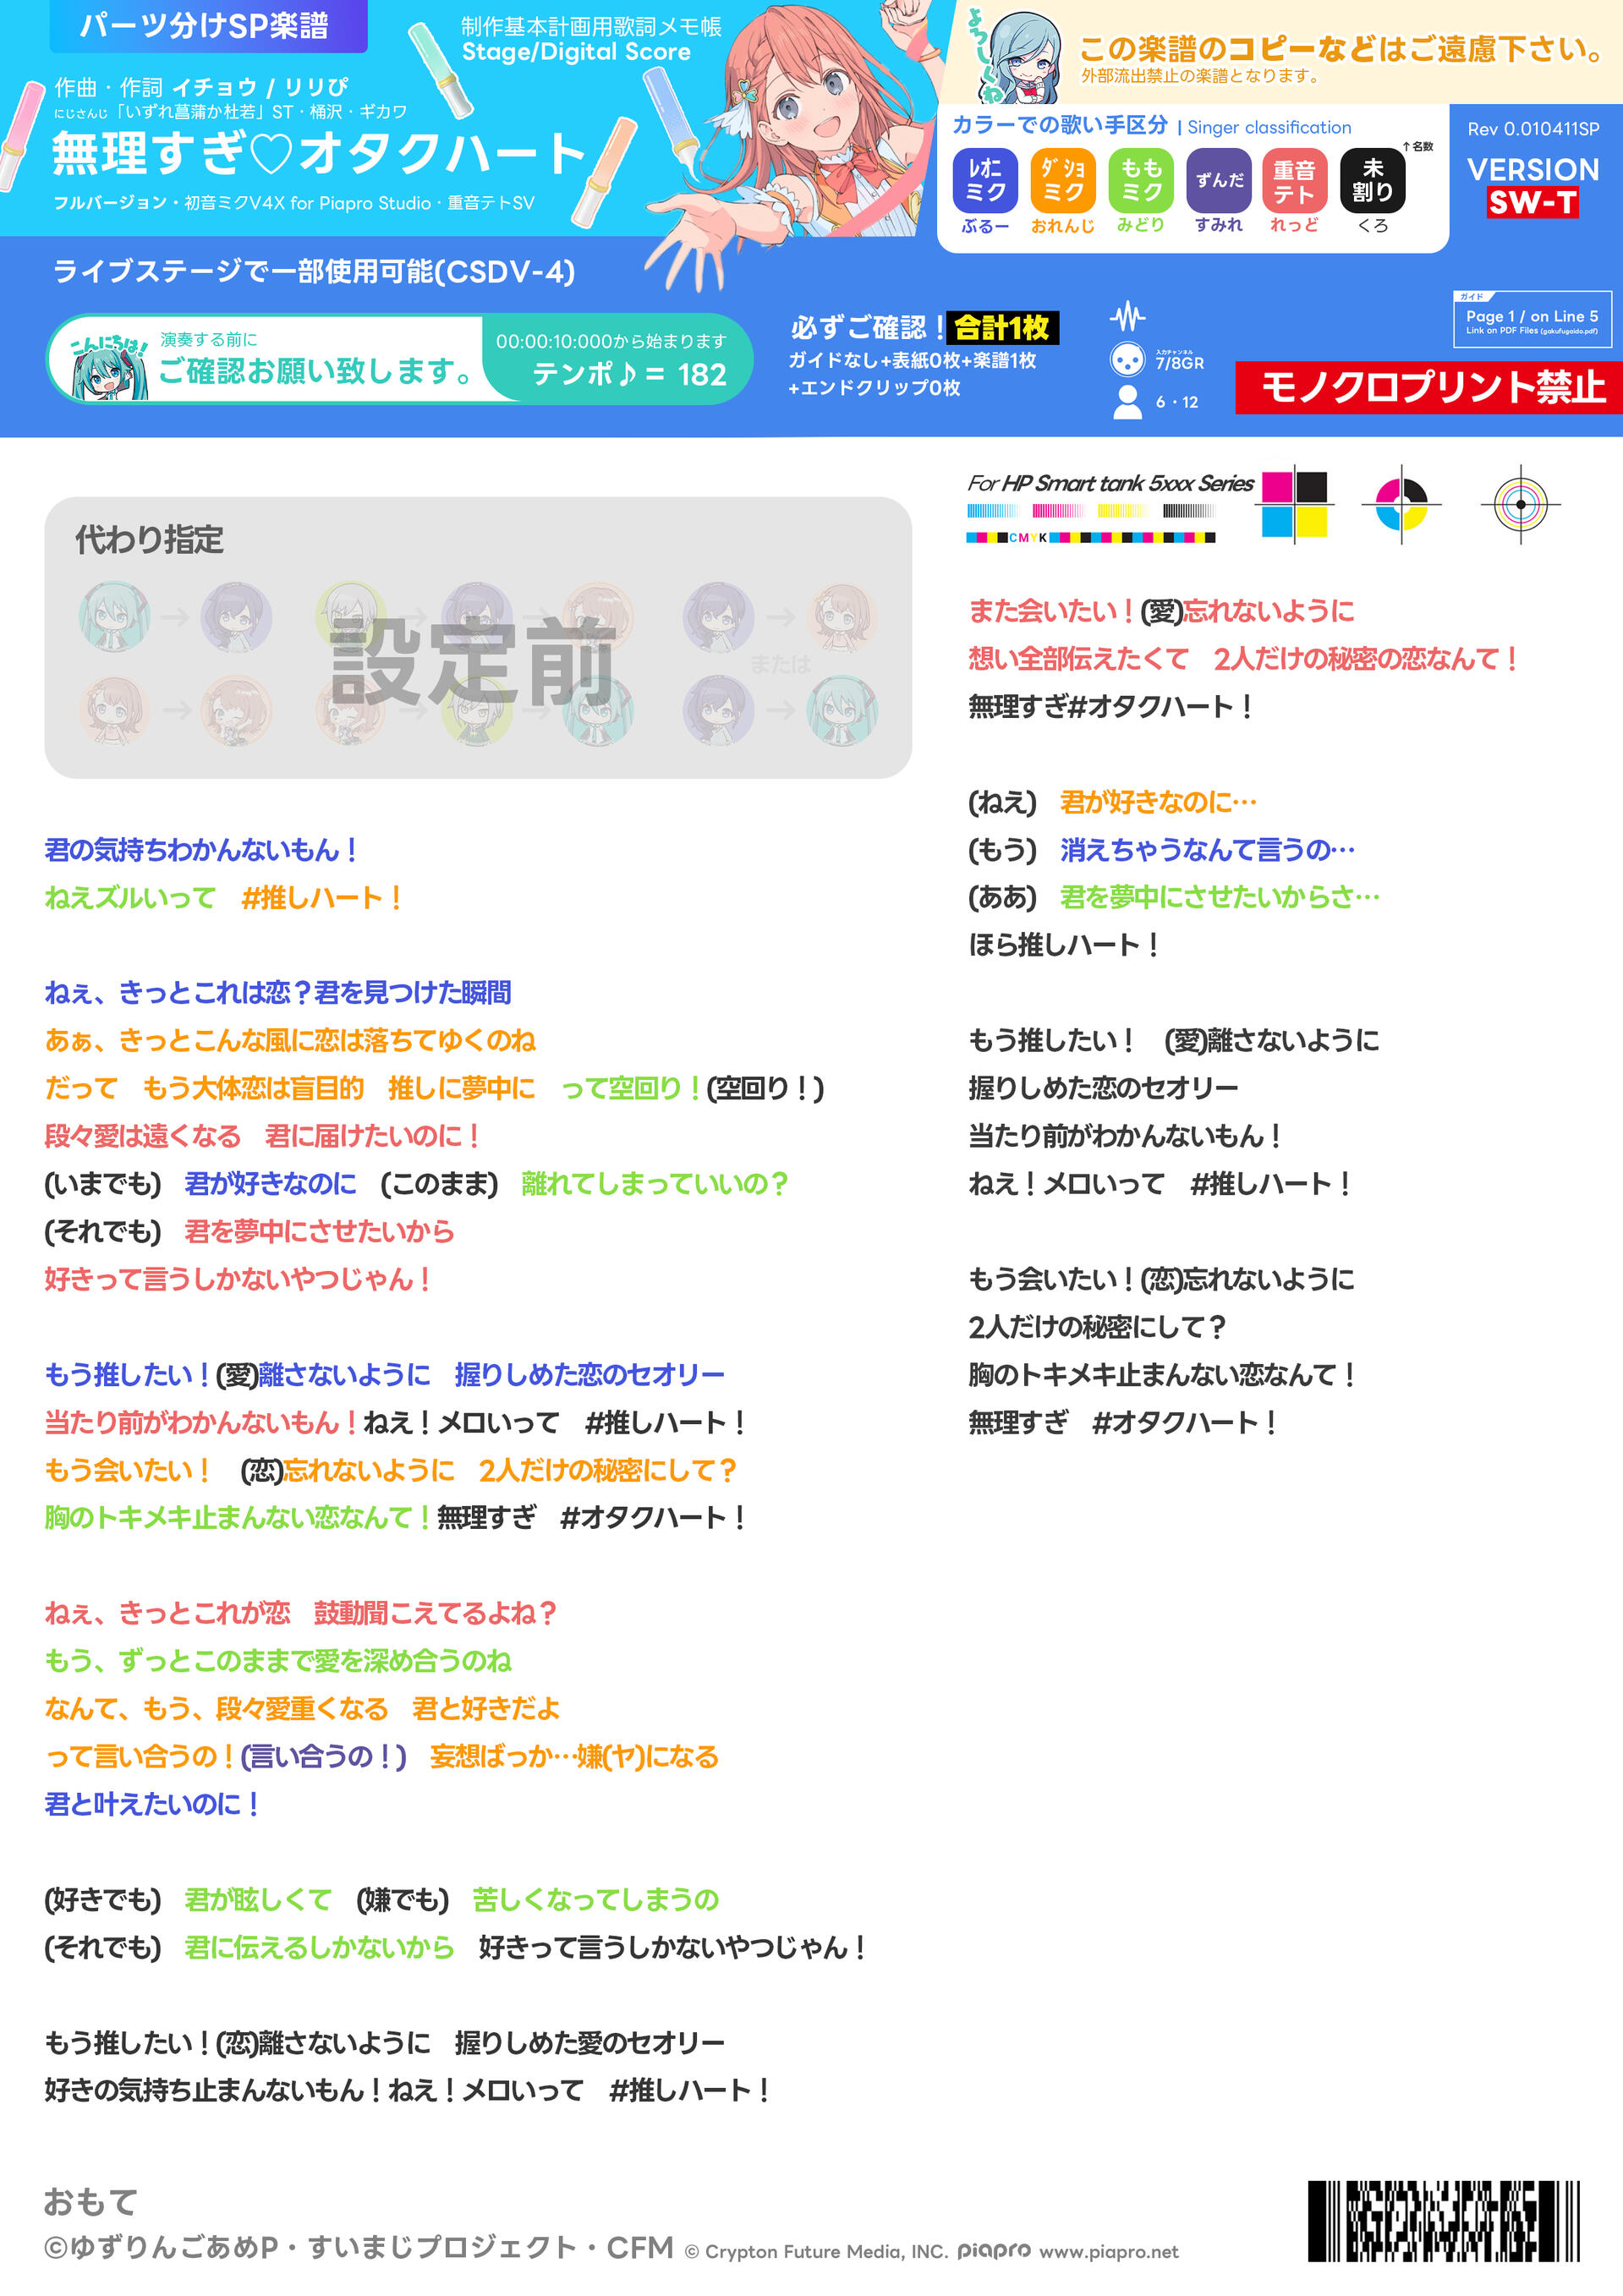Click the concentric target registration mark
The width and height of the screenshot is (1623, 2296).
[x=1520, y=504]
